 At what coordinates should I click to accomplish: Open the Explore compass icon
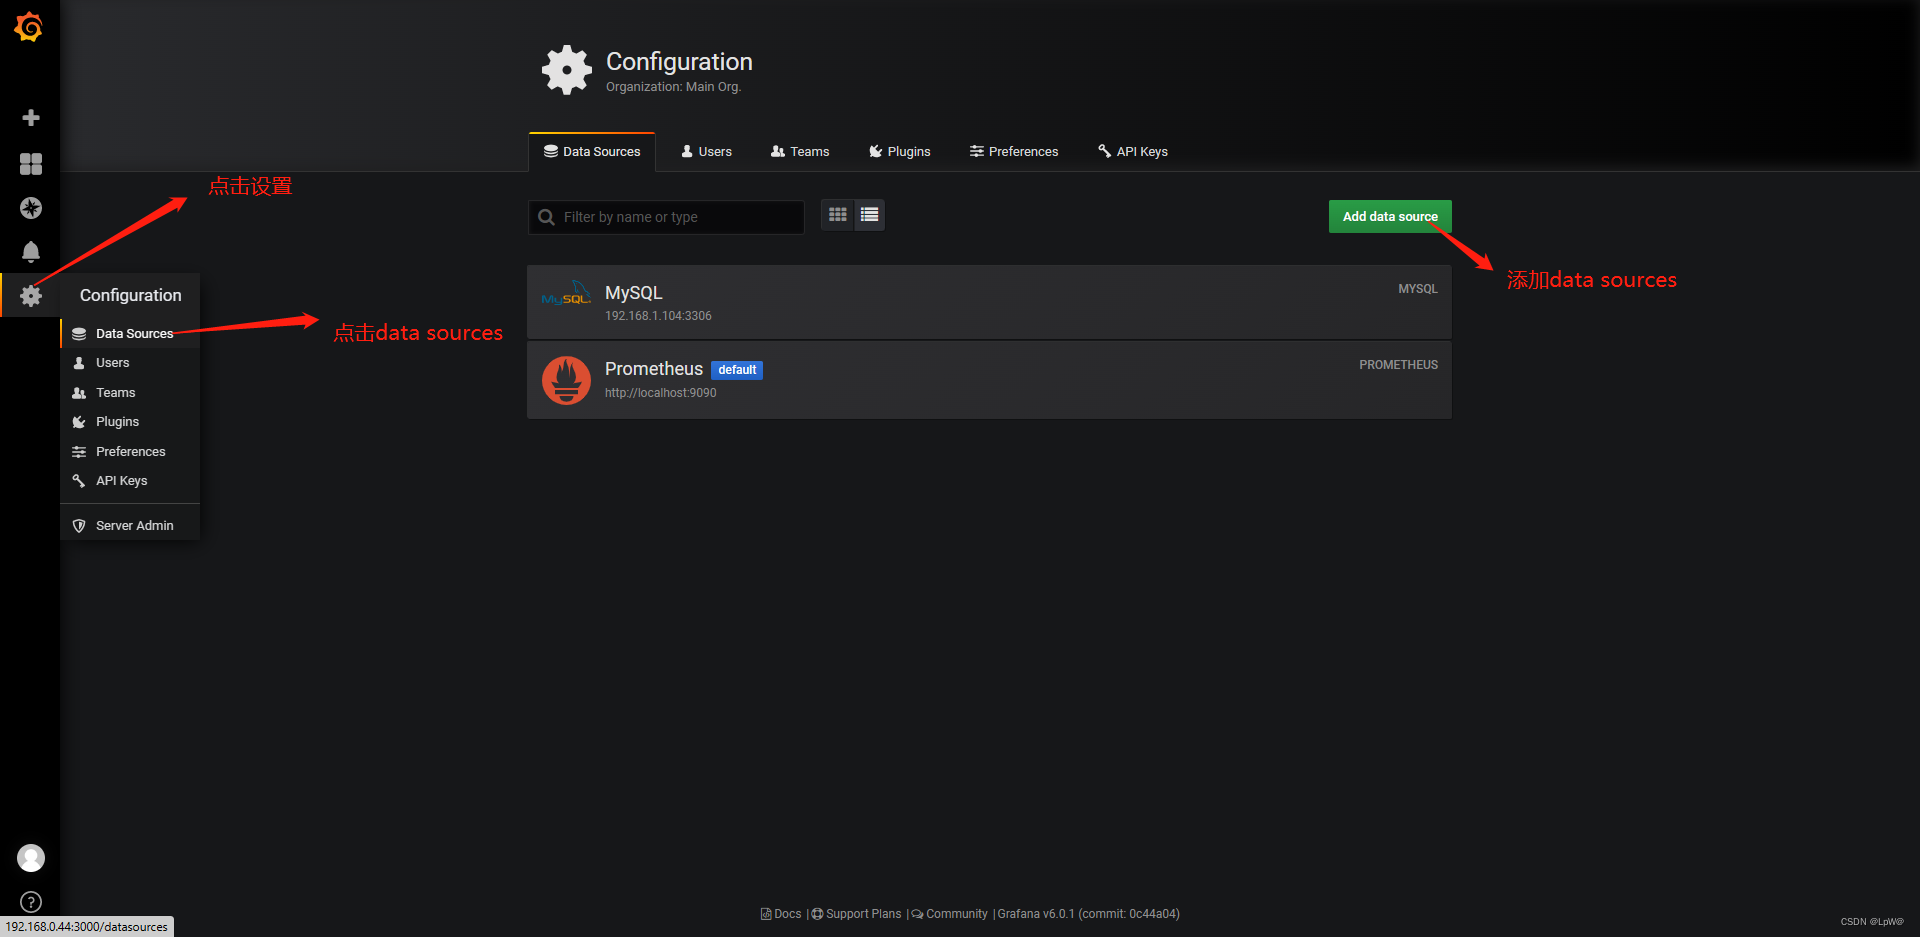pos(31,208)
